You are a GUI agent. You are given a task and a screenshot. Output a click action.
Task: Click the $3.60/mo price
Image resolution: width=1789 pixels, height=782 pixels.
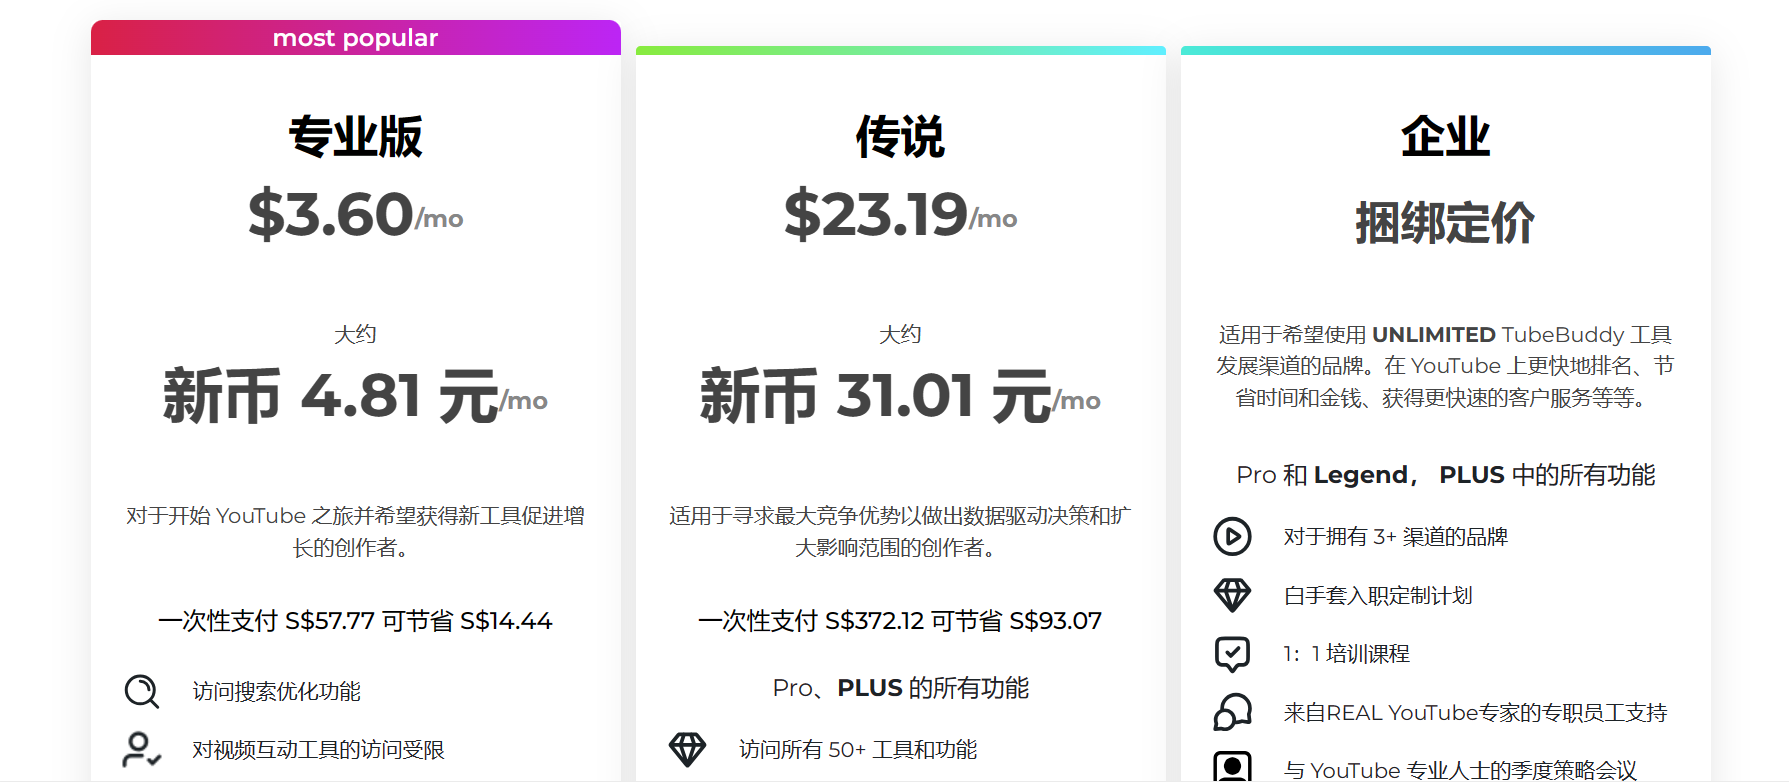click(x=356, y=215)
